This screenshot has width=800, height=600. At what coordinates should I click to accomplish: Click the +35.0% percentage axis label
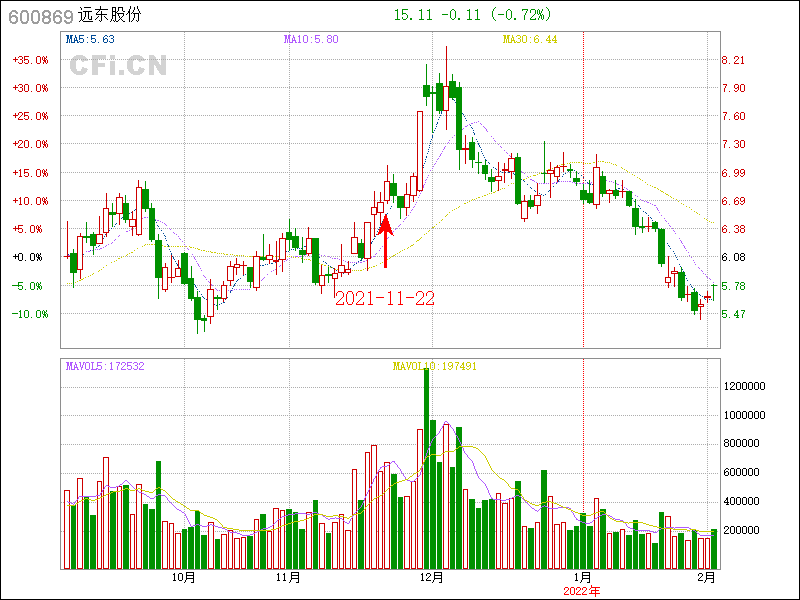click(30, 60)
